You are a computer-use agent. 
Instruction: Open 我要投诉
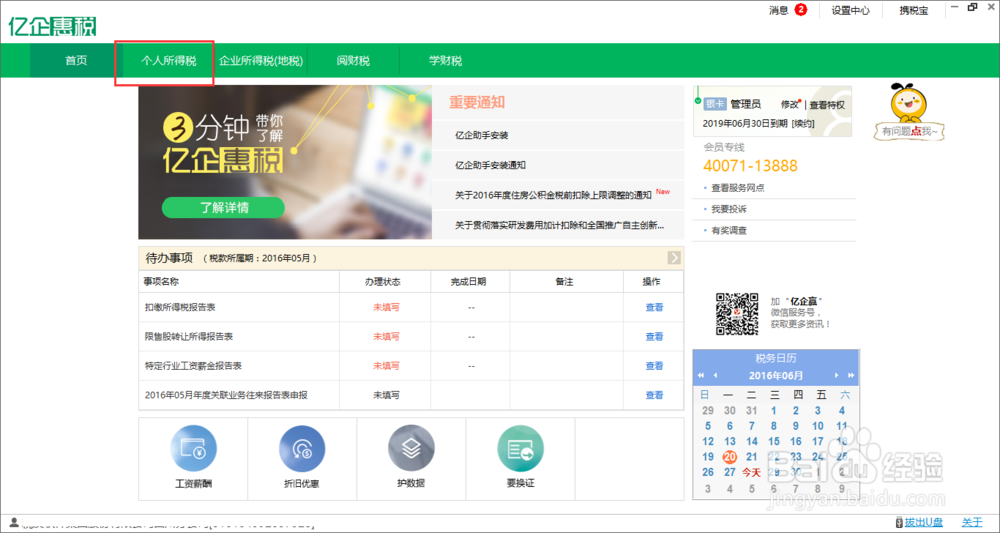(729, 209)
